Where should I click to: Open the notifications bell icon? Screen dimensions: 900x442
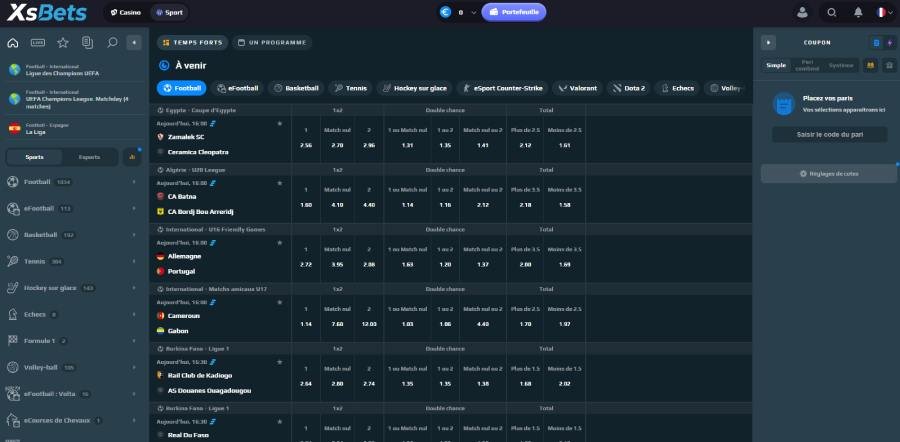click(x=858, y=12)
